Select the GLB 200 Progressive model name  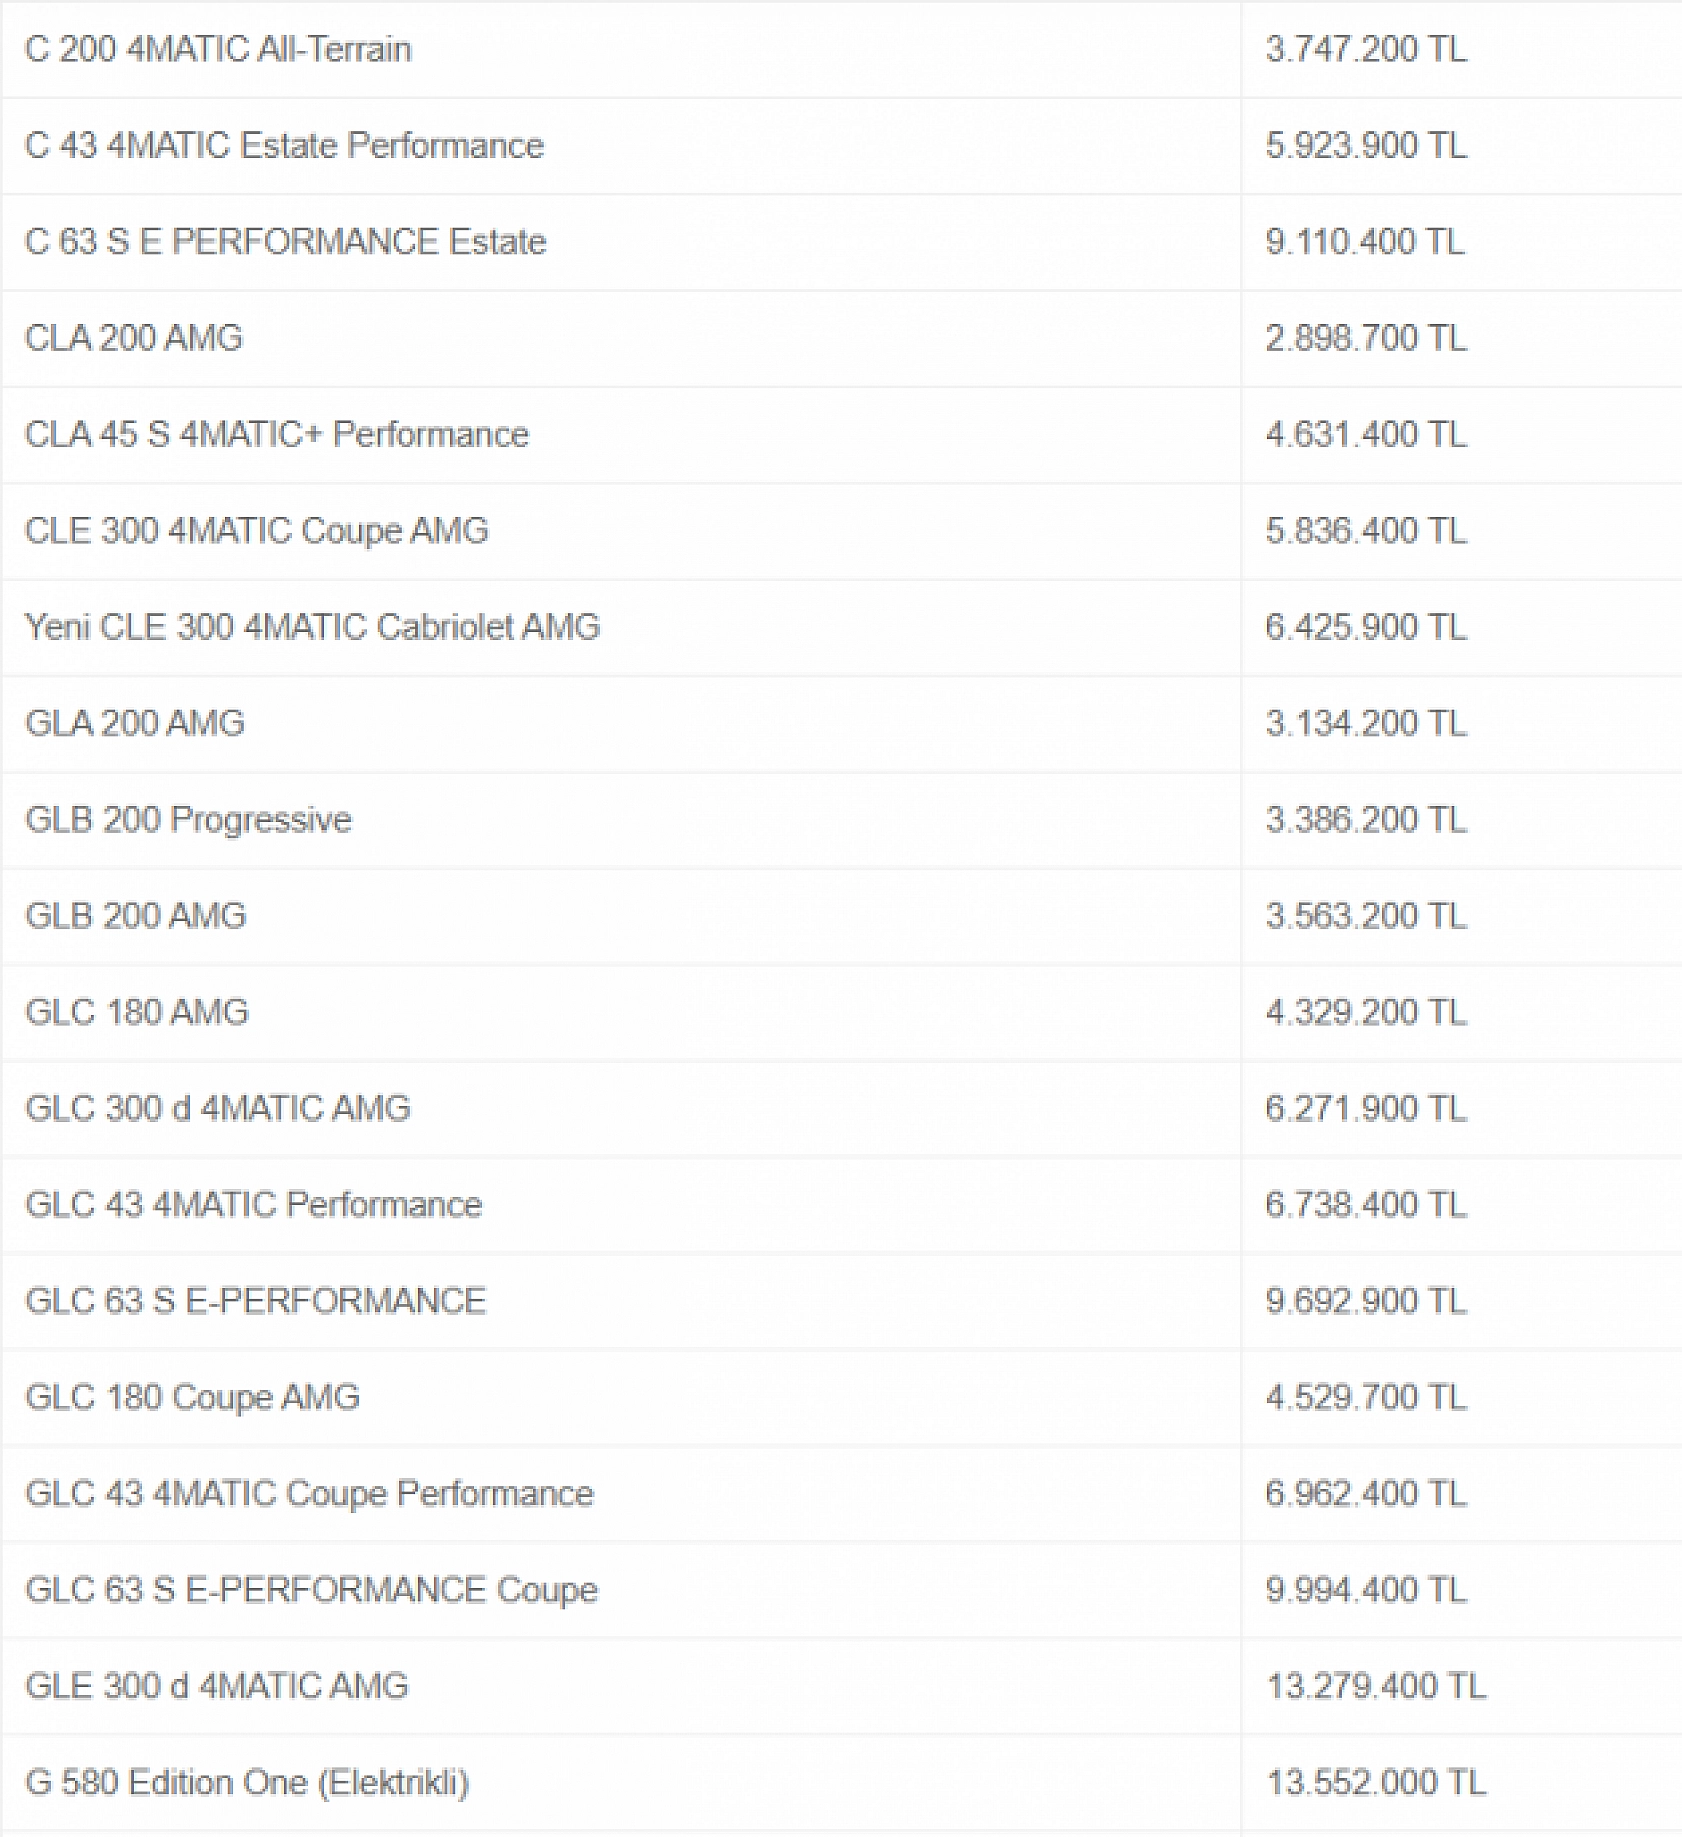[x=189, y=819]
